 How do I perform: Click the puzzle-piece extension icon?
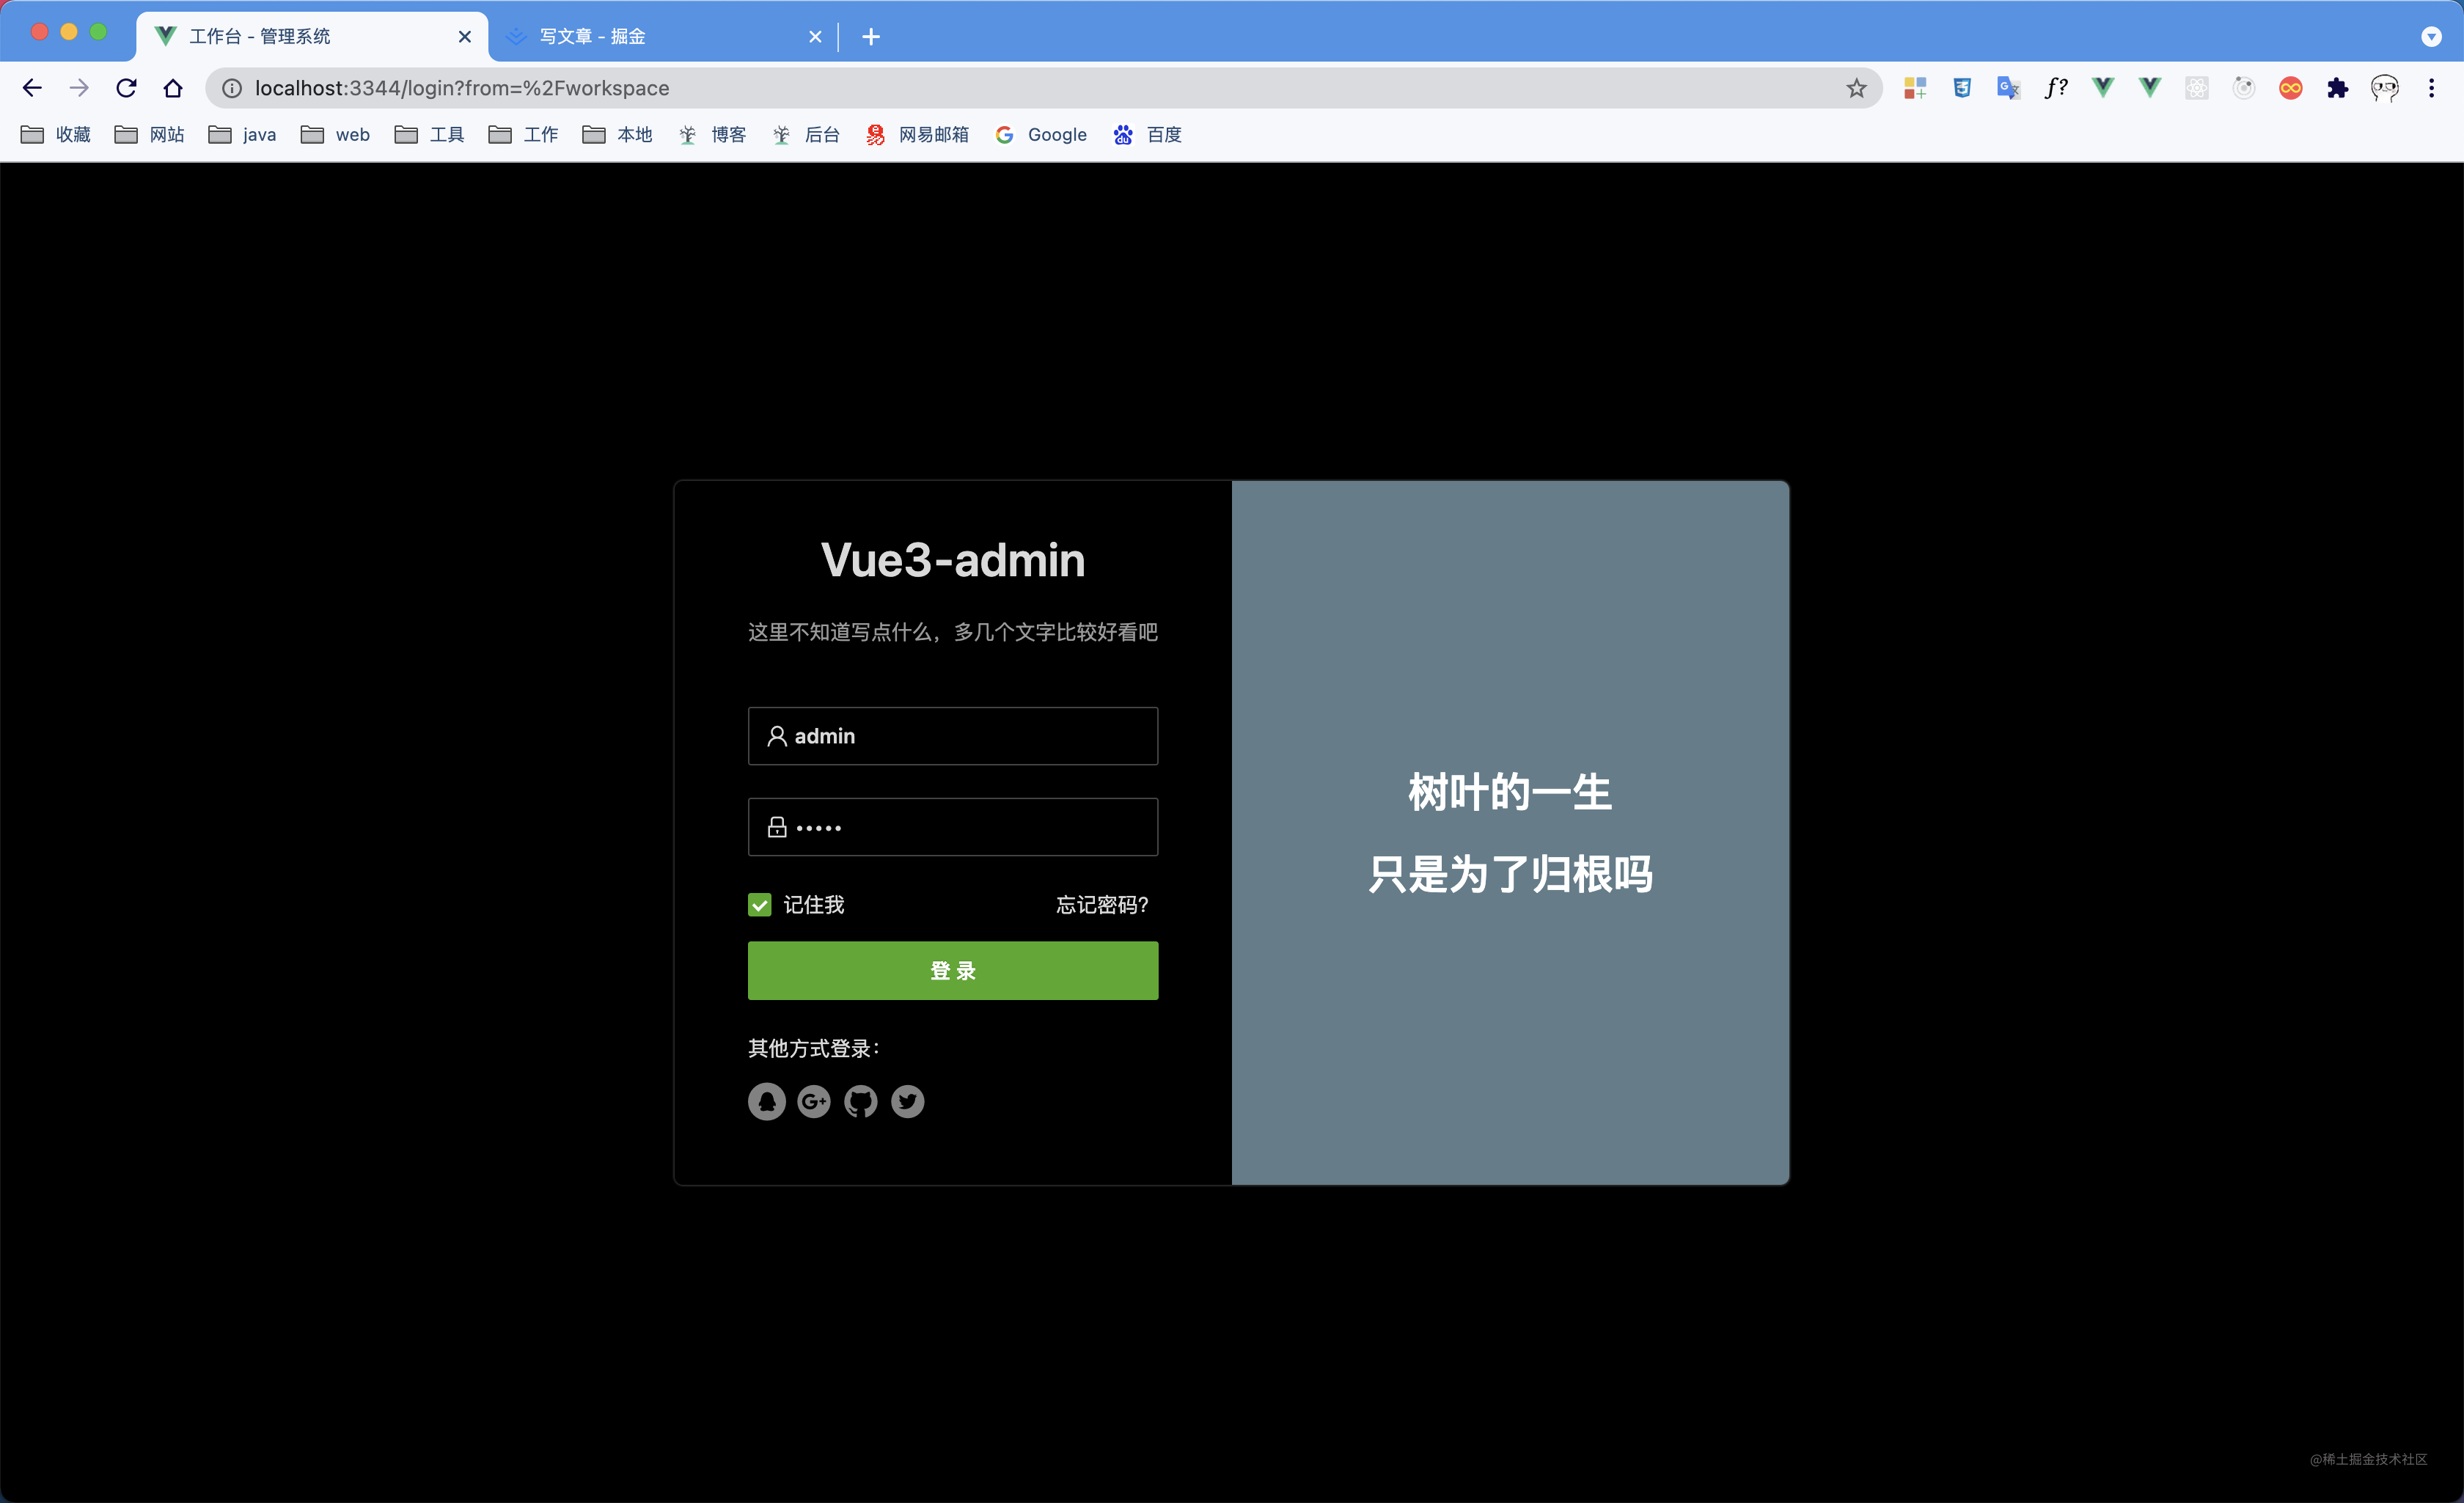[2339, 88]
